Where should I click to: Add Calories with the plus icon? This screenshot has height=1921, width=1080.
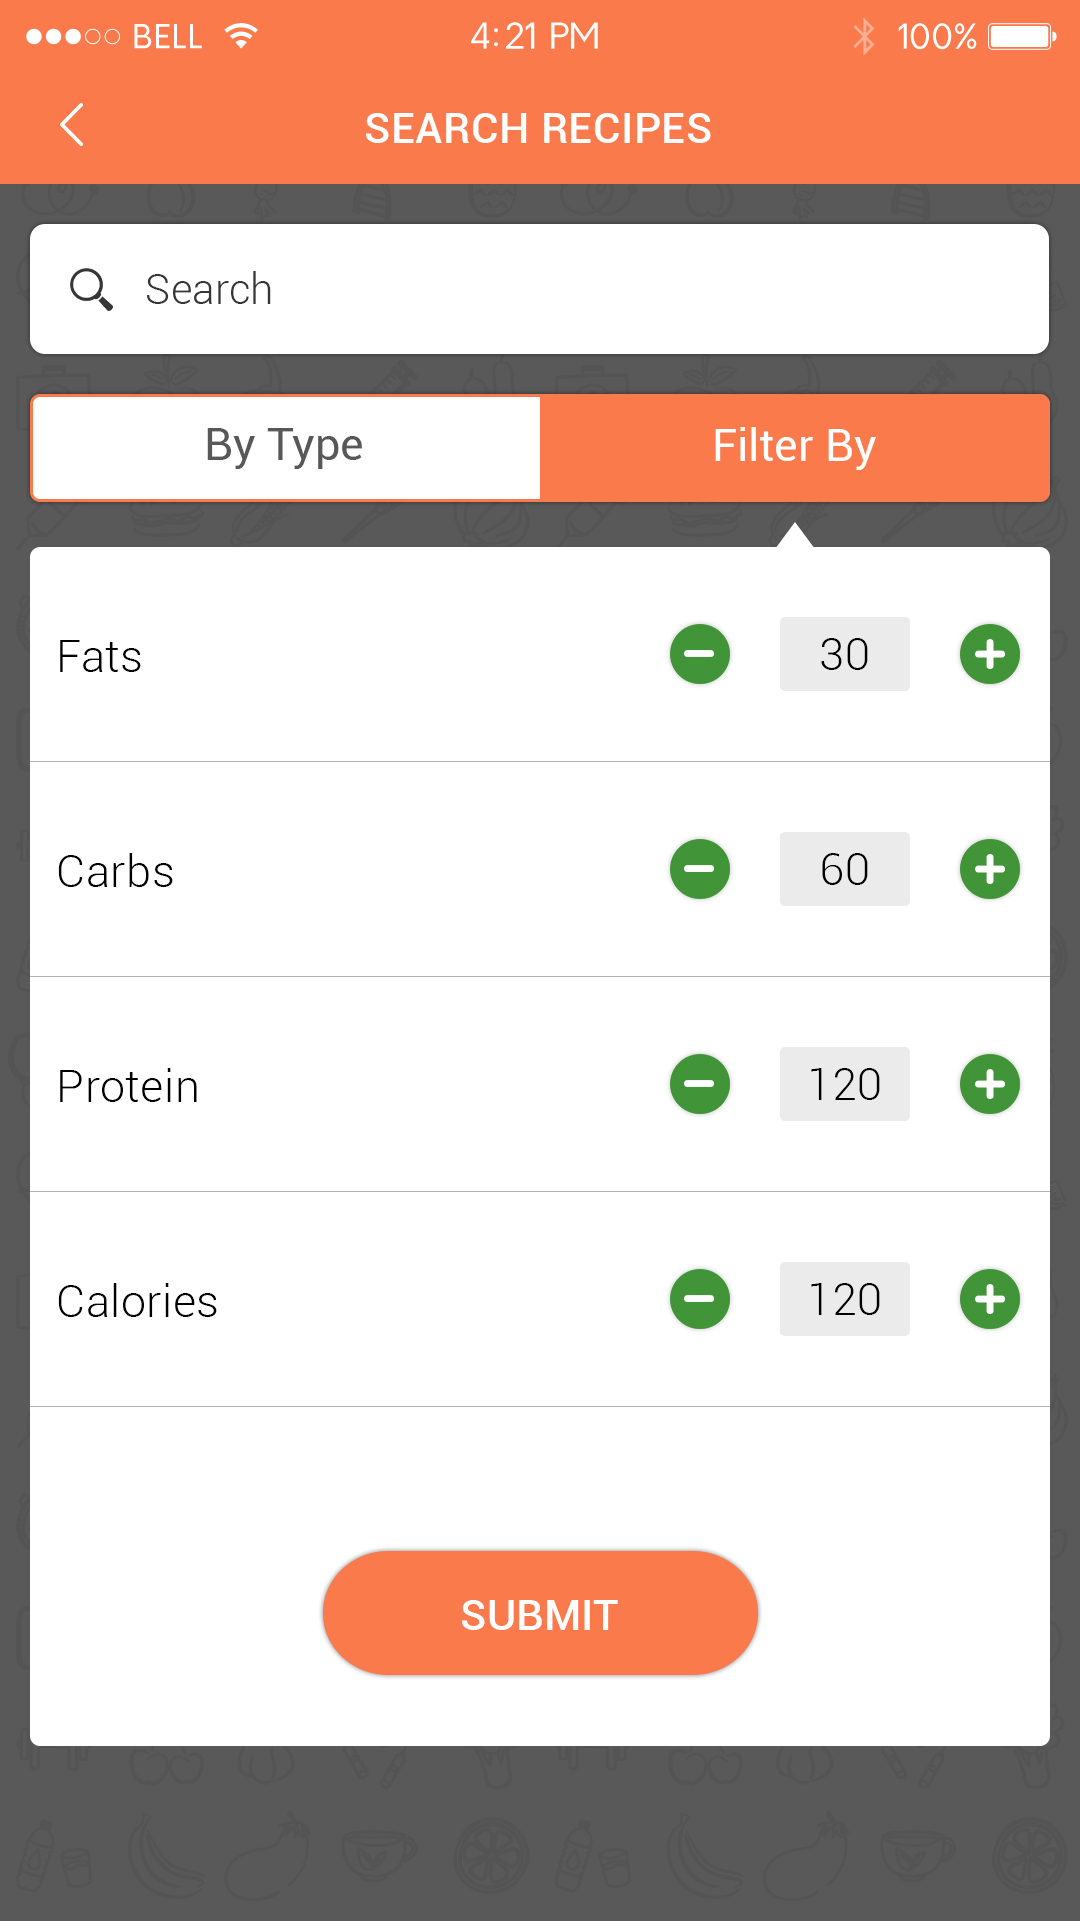[990, 1299]
